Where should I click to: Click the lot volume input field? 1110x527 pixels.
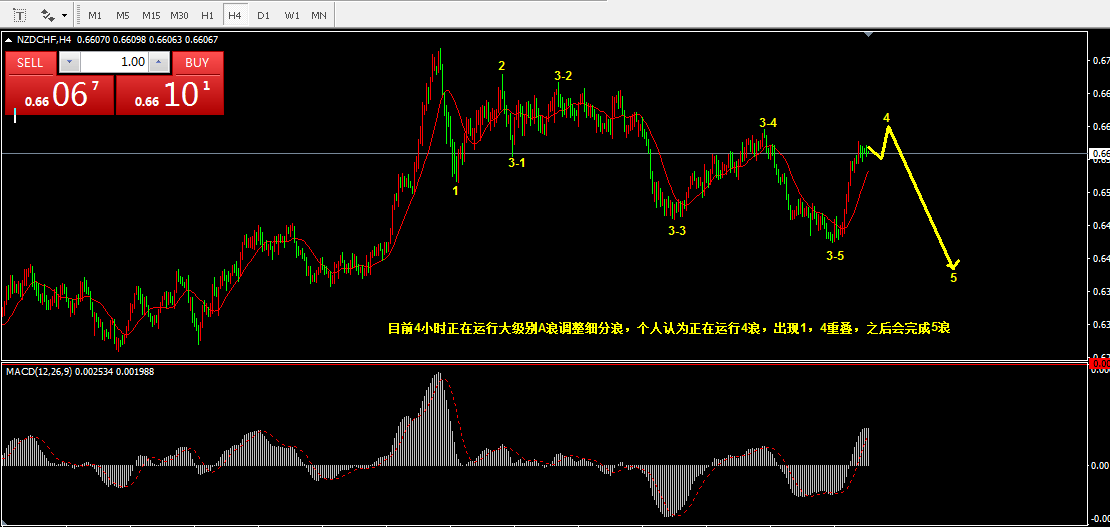point(114,62)
